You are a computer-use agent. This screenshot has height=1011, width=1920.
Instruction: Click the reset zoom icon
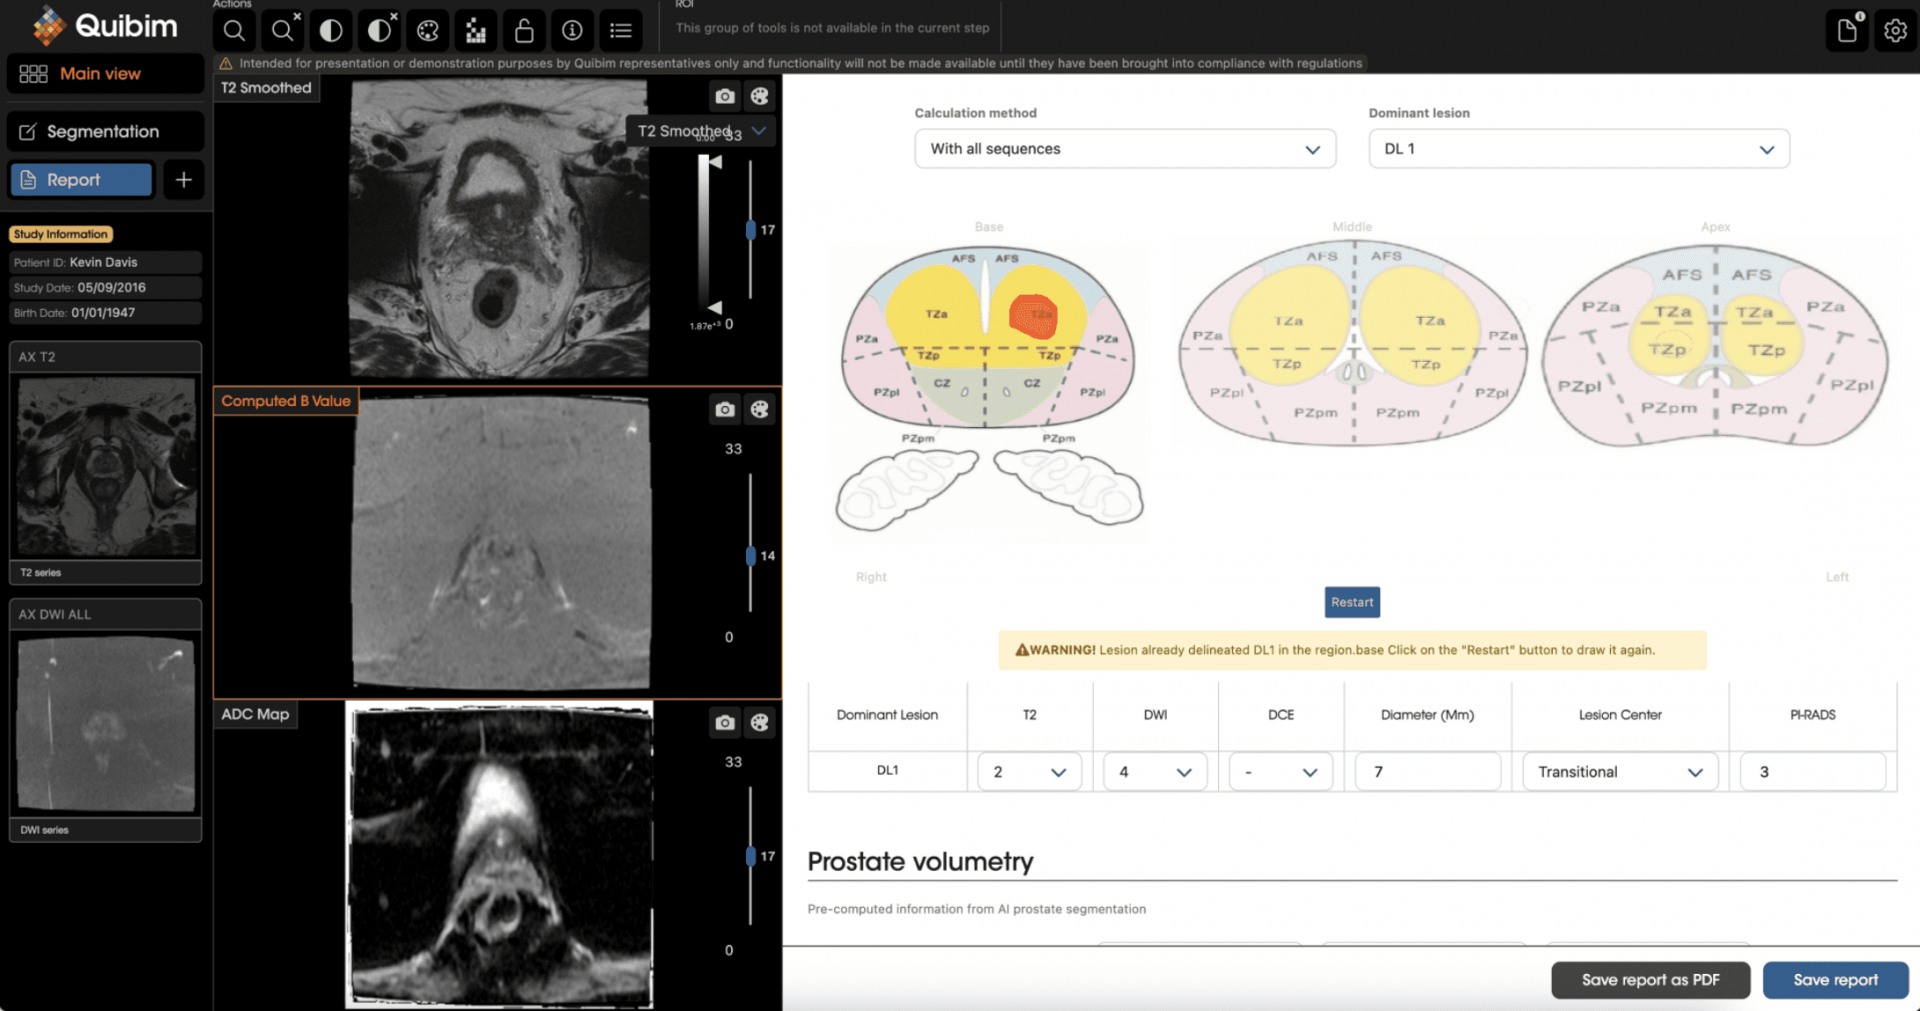[x=282, y=31]
